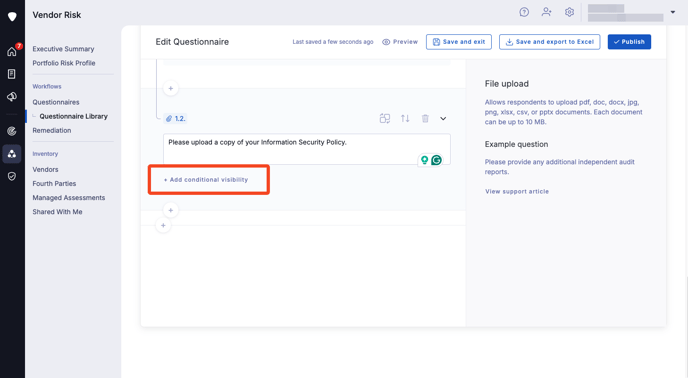Screen dimensions: 688x378
Task: Open the settings gear icon
Action: 569,12
